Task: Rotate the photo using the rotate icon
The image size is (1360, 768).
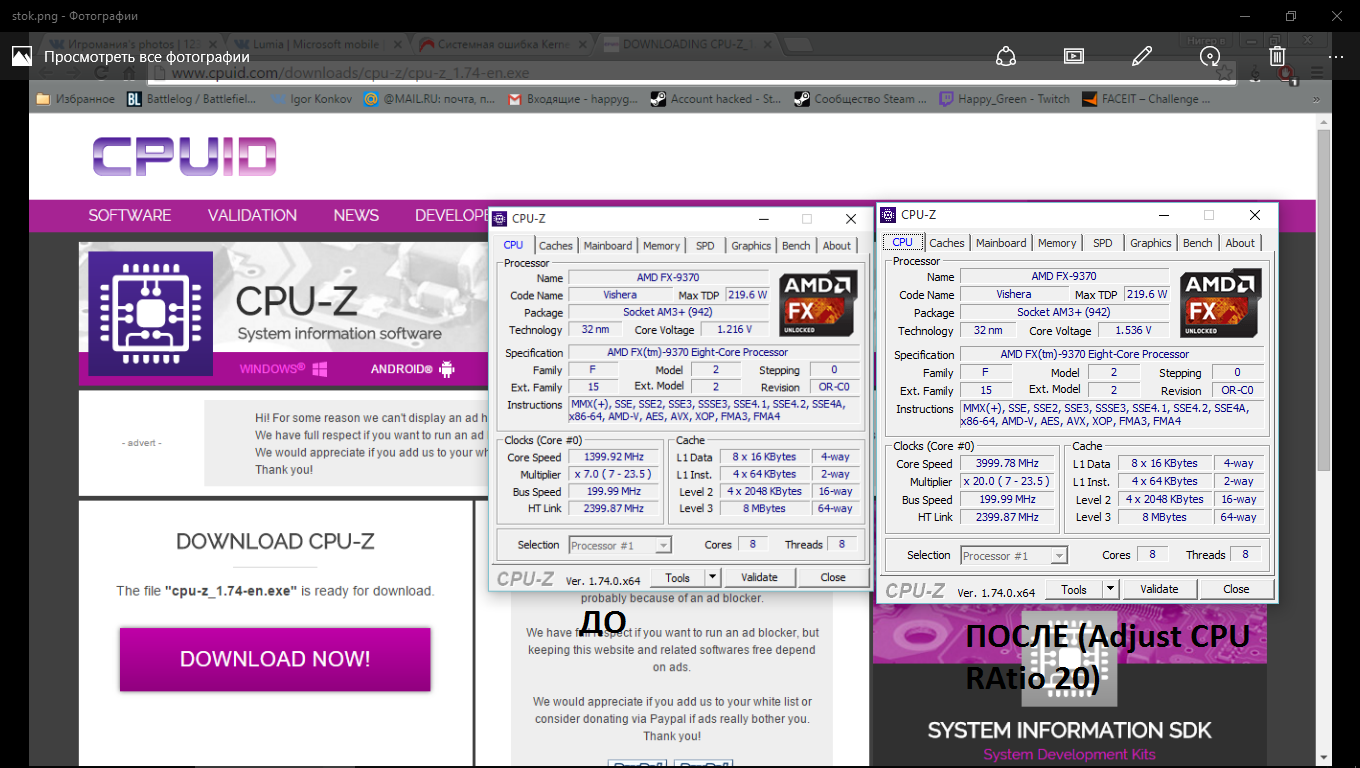Action: 1210,56
